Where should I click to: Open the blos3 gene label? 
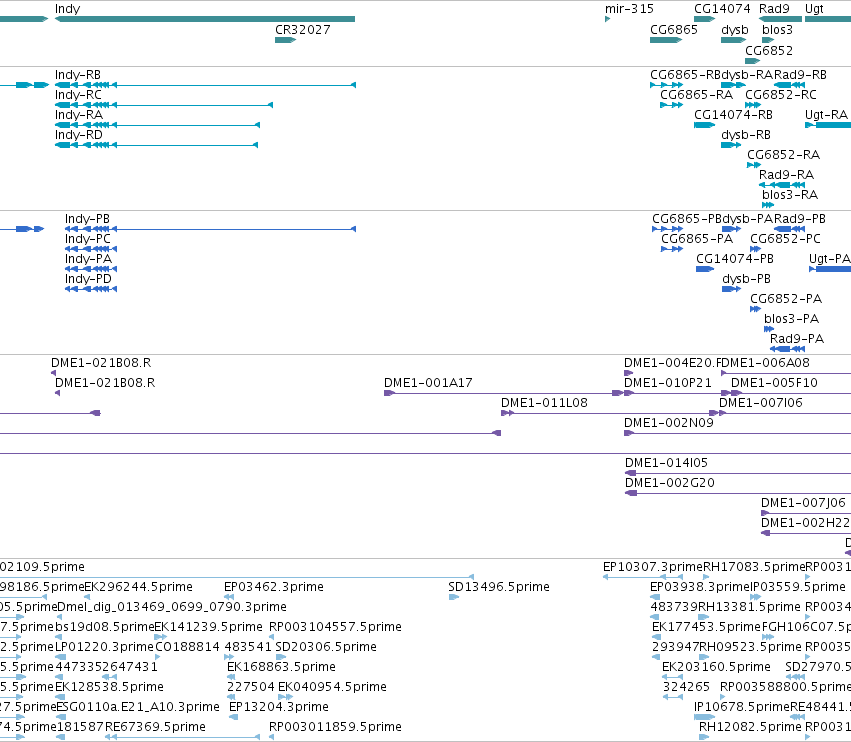(777, 30)
